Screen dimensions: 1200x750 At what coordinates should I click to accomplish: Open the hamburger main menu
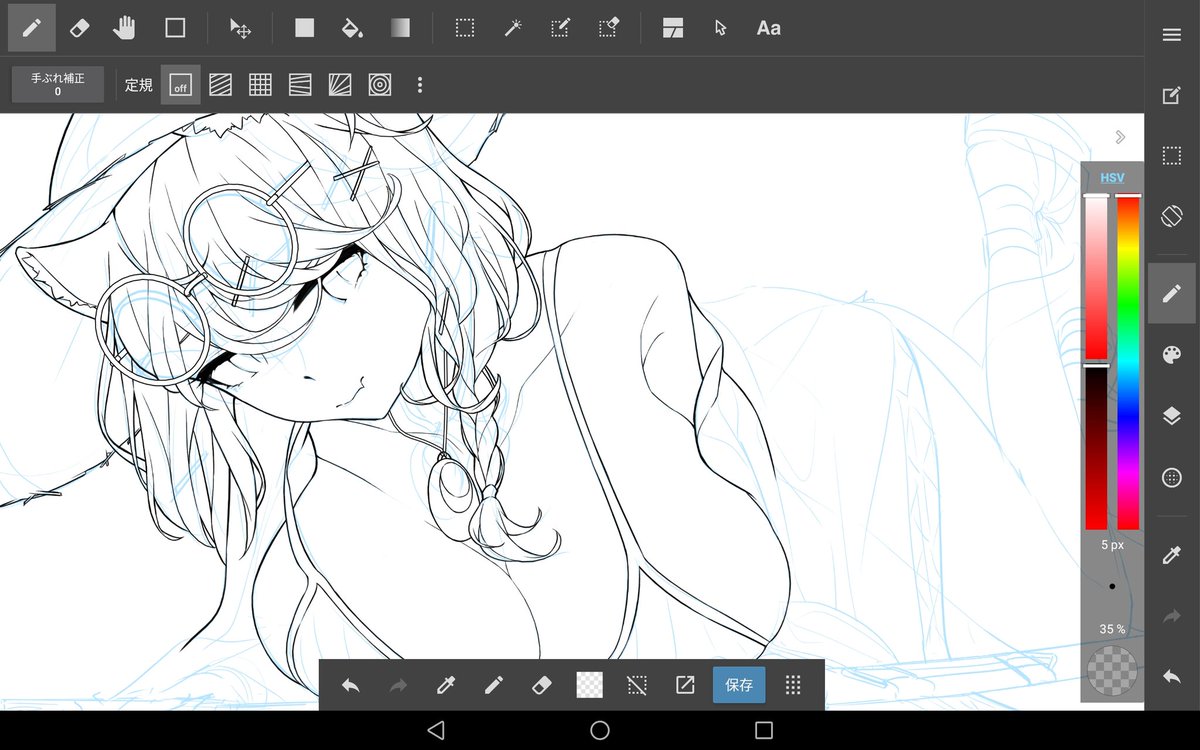[1172, 35]
